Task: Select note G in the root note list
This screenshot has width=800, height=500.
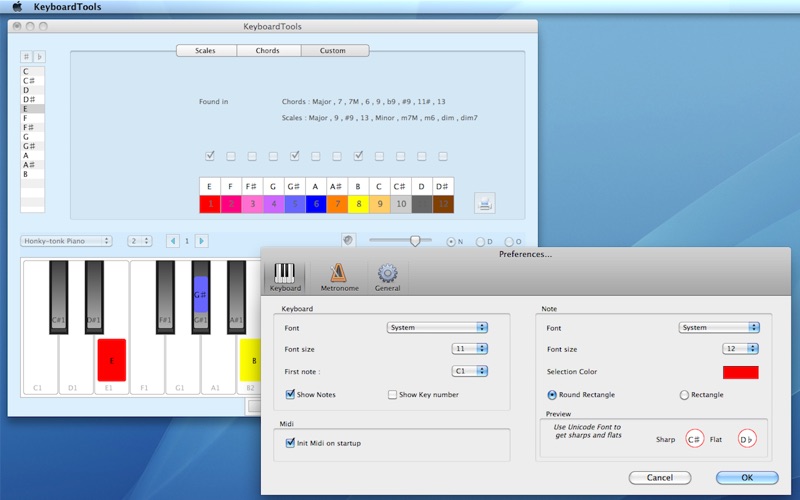Action: pos(32,137)
